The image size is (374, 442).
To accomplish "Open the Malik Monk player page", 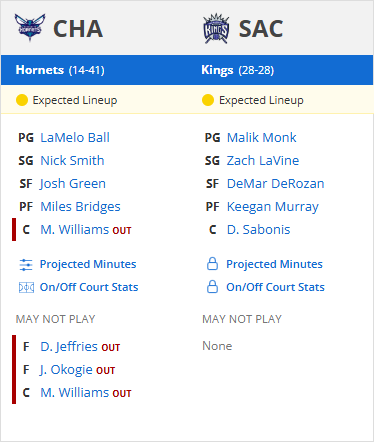I will coord(262,138).
